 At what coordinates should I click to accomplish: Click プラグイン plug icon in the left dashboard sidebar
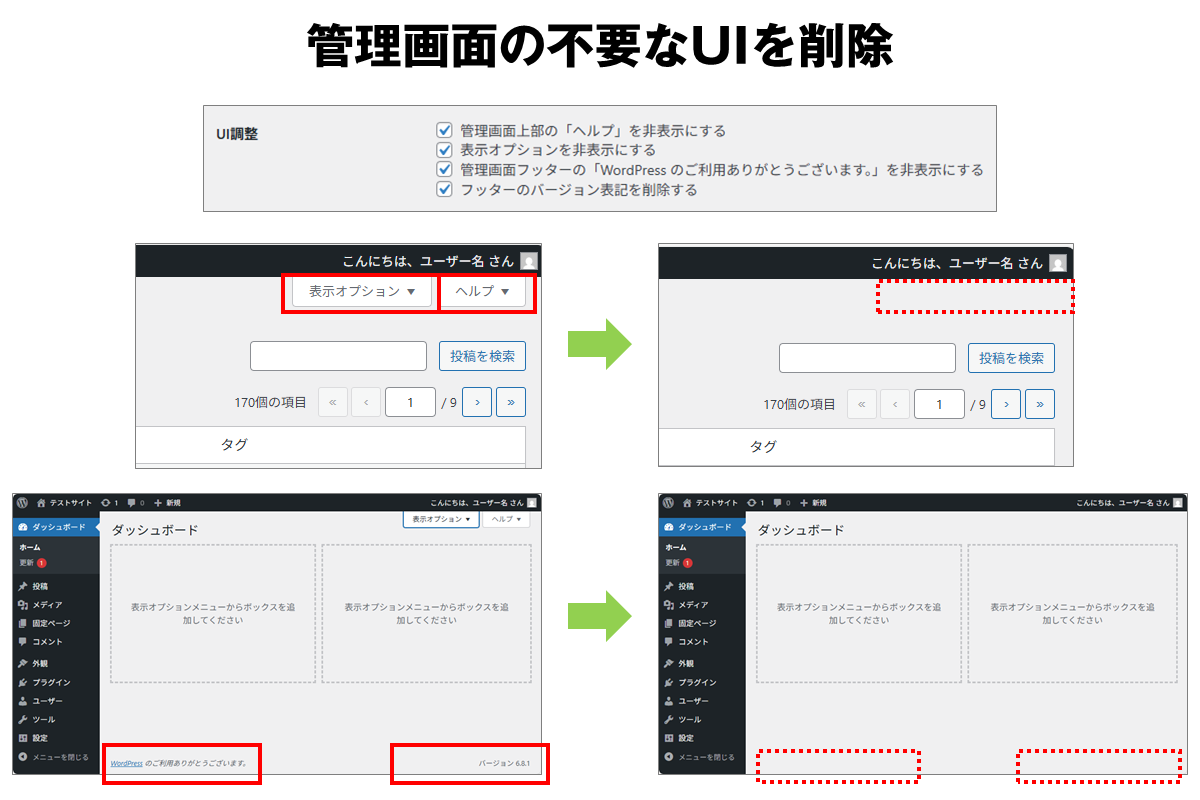[23, 682]
